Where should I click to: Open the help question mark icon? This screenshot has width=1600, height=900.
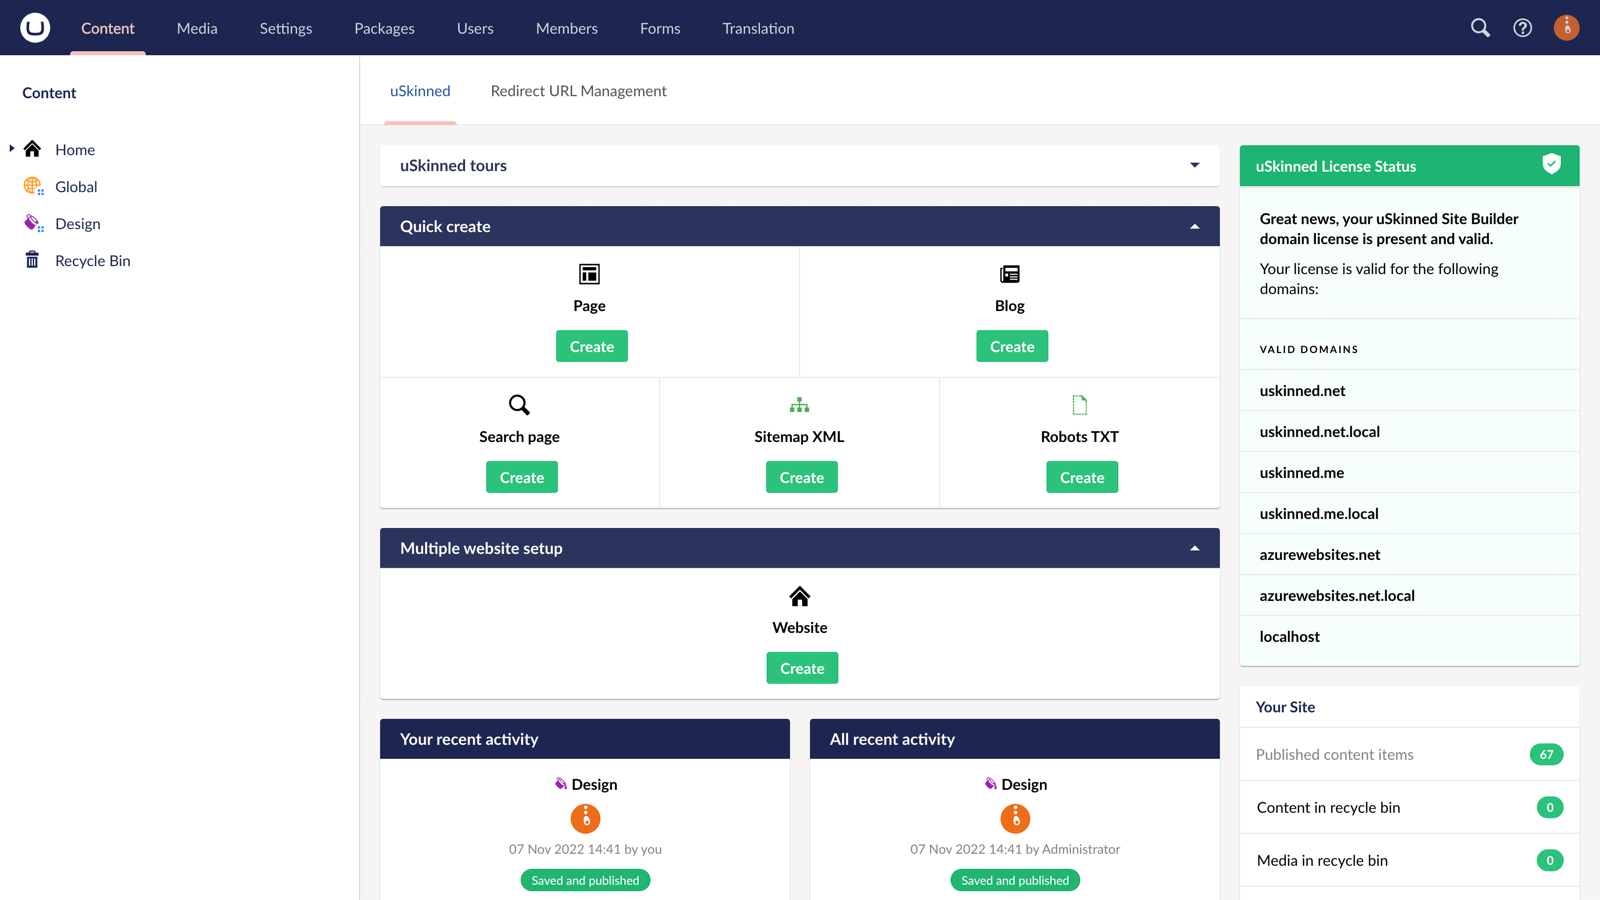1522,28
